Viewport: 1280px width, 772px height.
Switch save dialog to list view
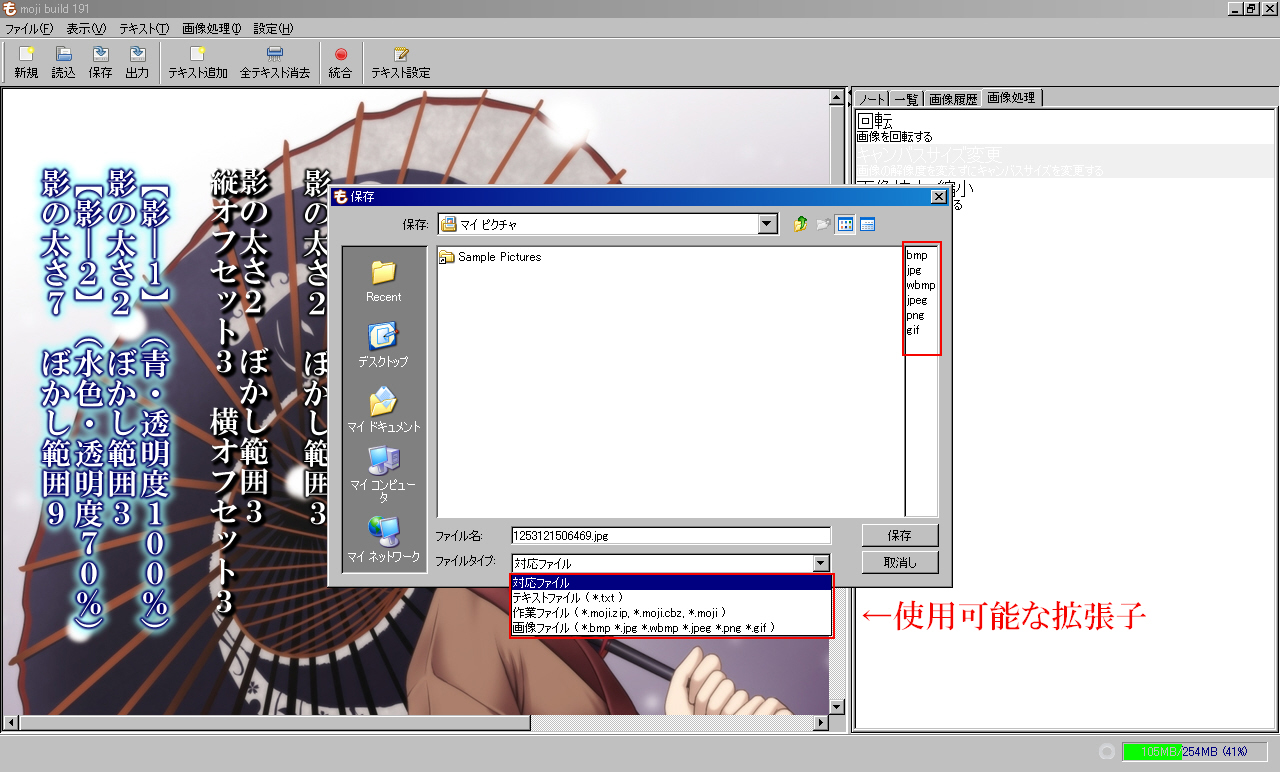(845, 224)
